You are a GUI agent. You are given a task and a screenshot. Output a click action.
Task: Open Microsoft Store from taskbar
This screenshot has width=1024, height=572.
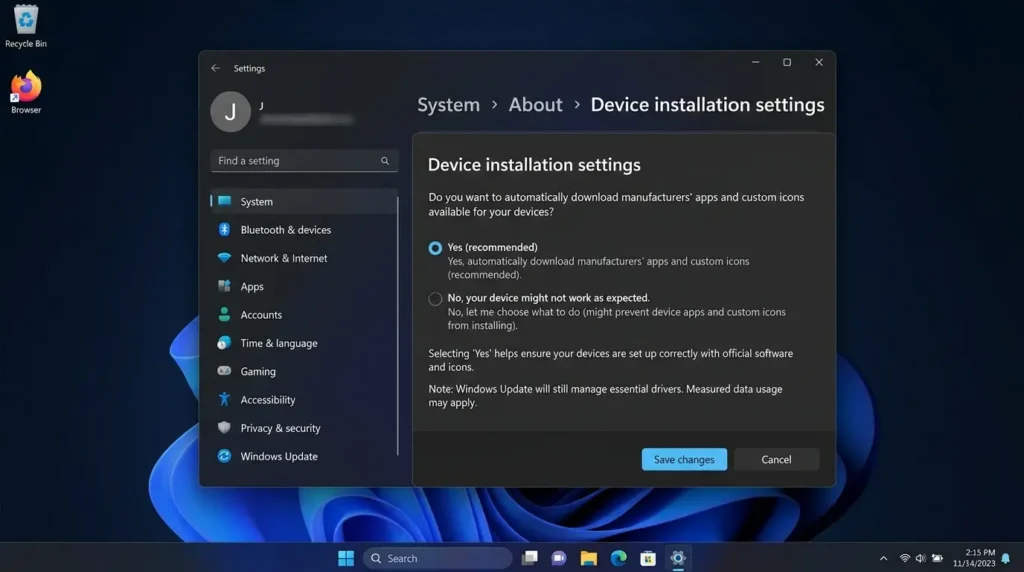tap(648, 558)
